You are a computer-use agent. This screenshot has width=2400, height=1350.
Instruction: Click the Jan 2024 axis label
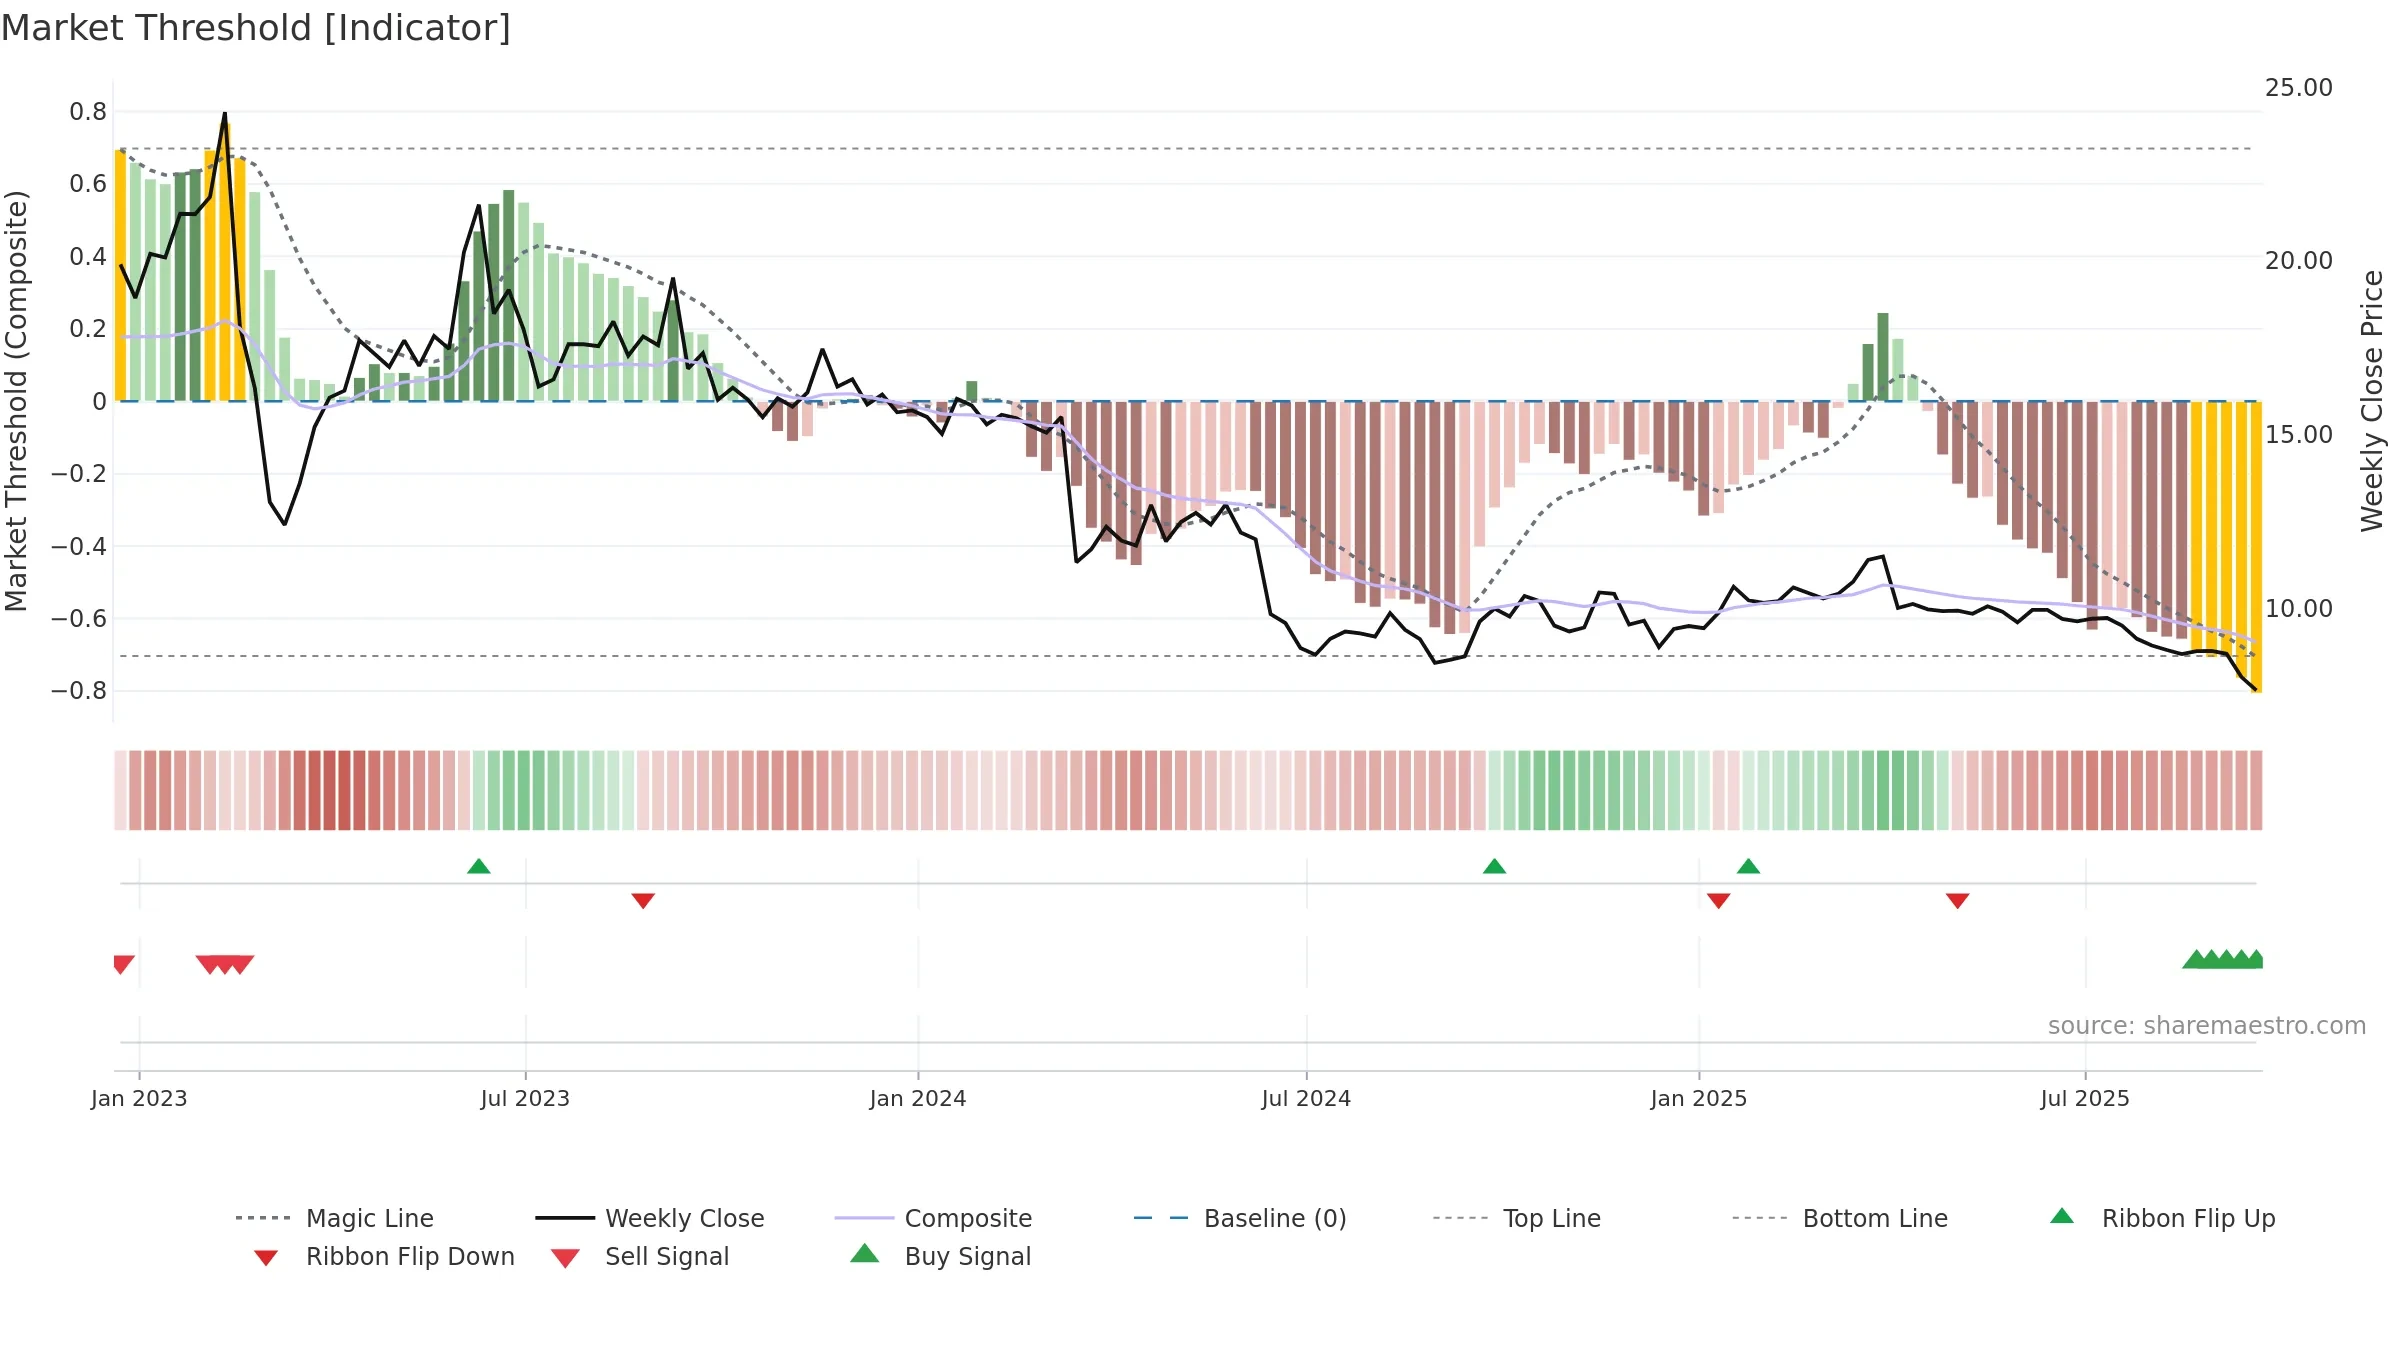click(918, 1098)
